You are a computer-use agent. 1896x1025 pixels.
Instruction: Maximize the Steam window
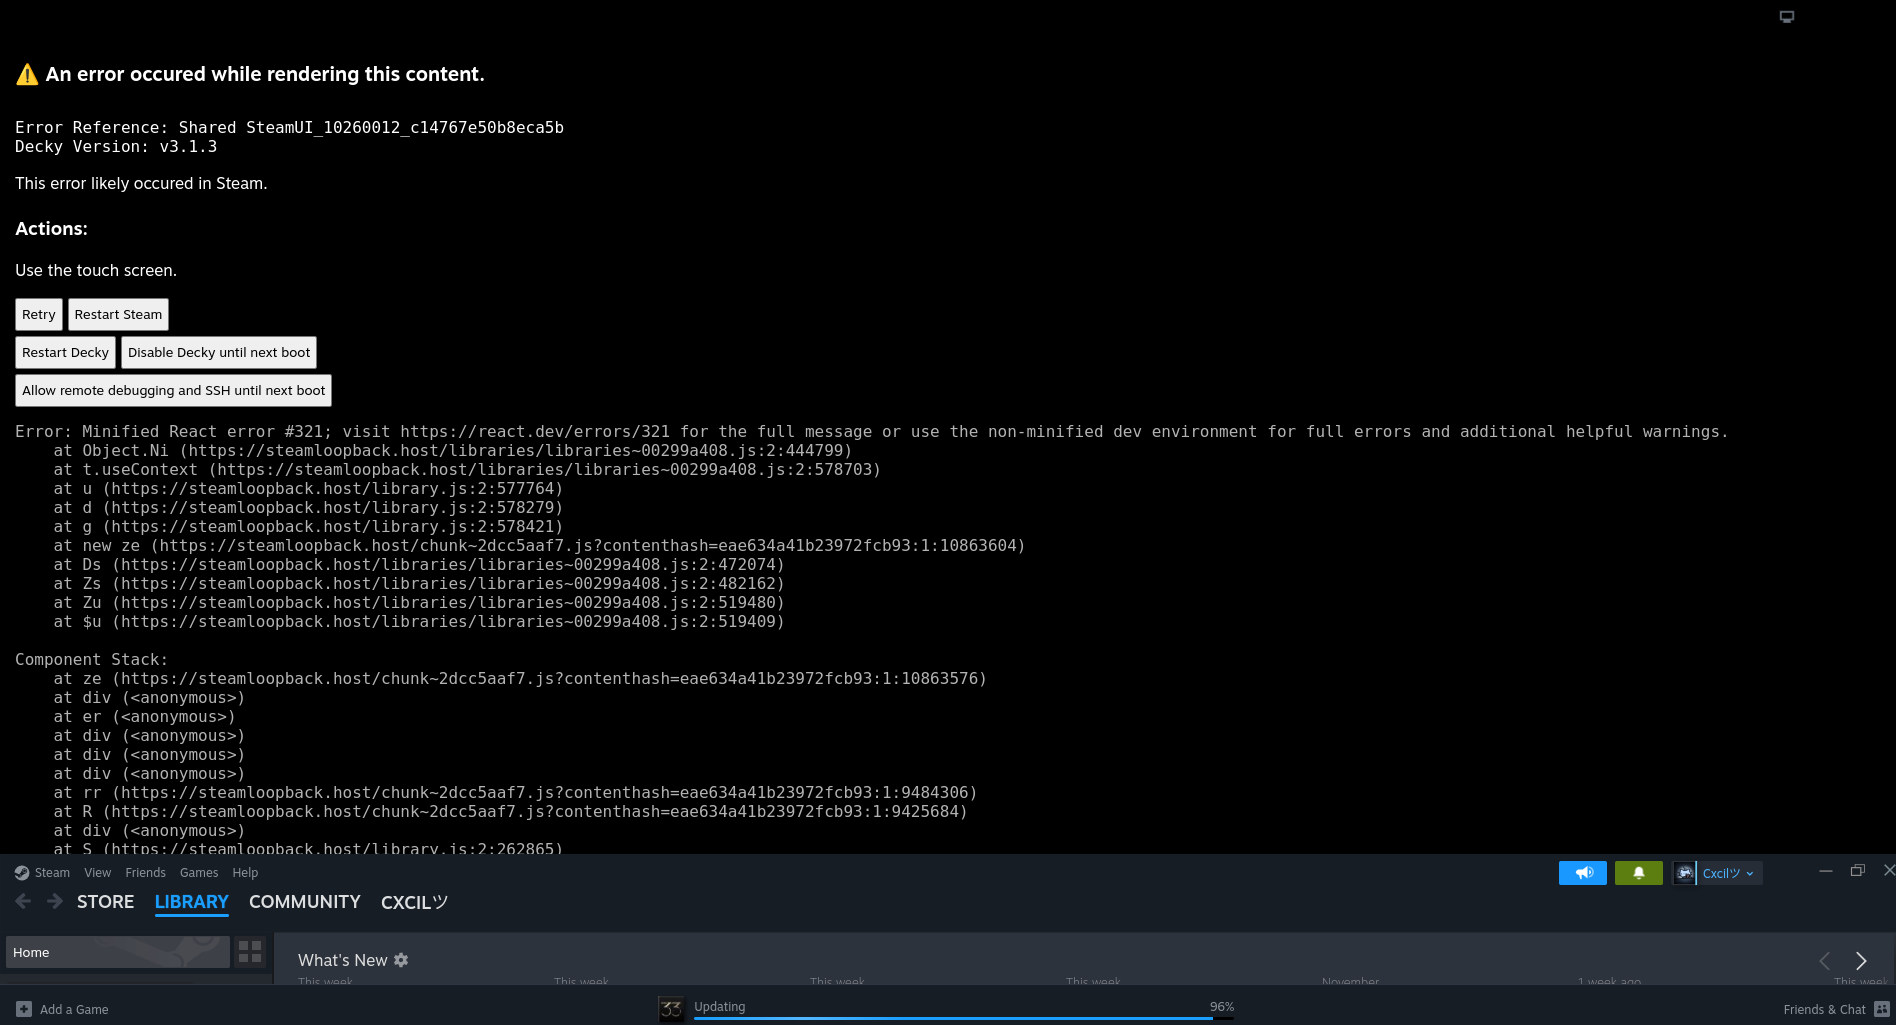click(x=1858, y=871)
